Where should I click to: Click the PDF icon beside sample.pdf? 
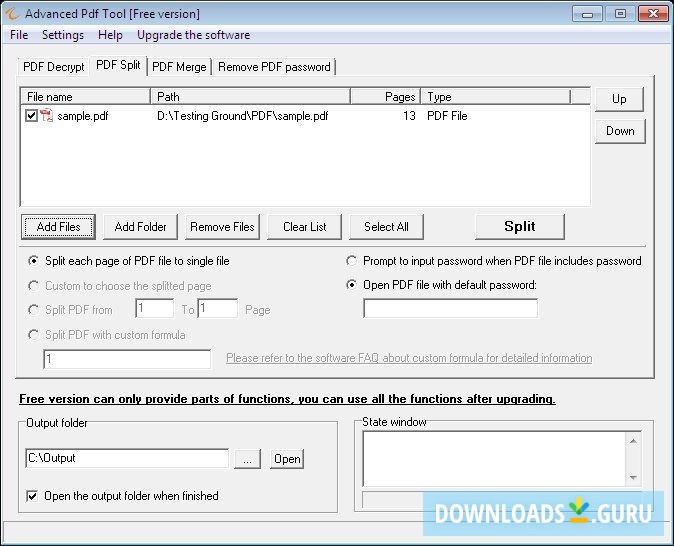[x=46, y=116]
